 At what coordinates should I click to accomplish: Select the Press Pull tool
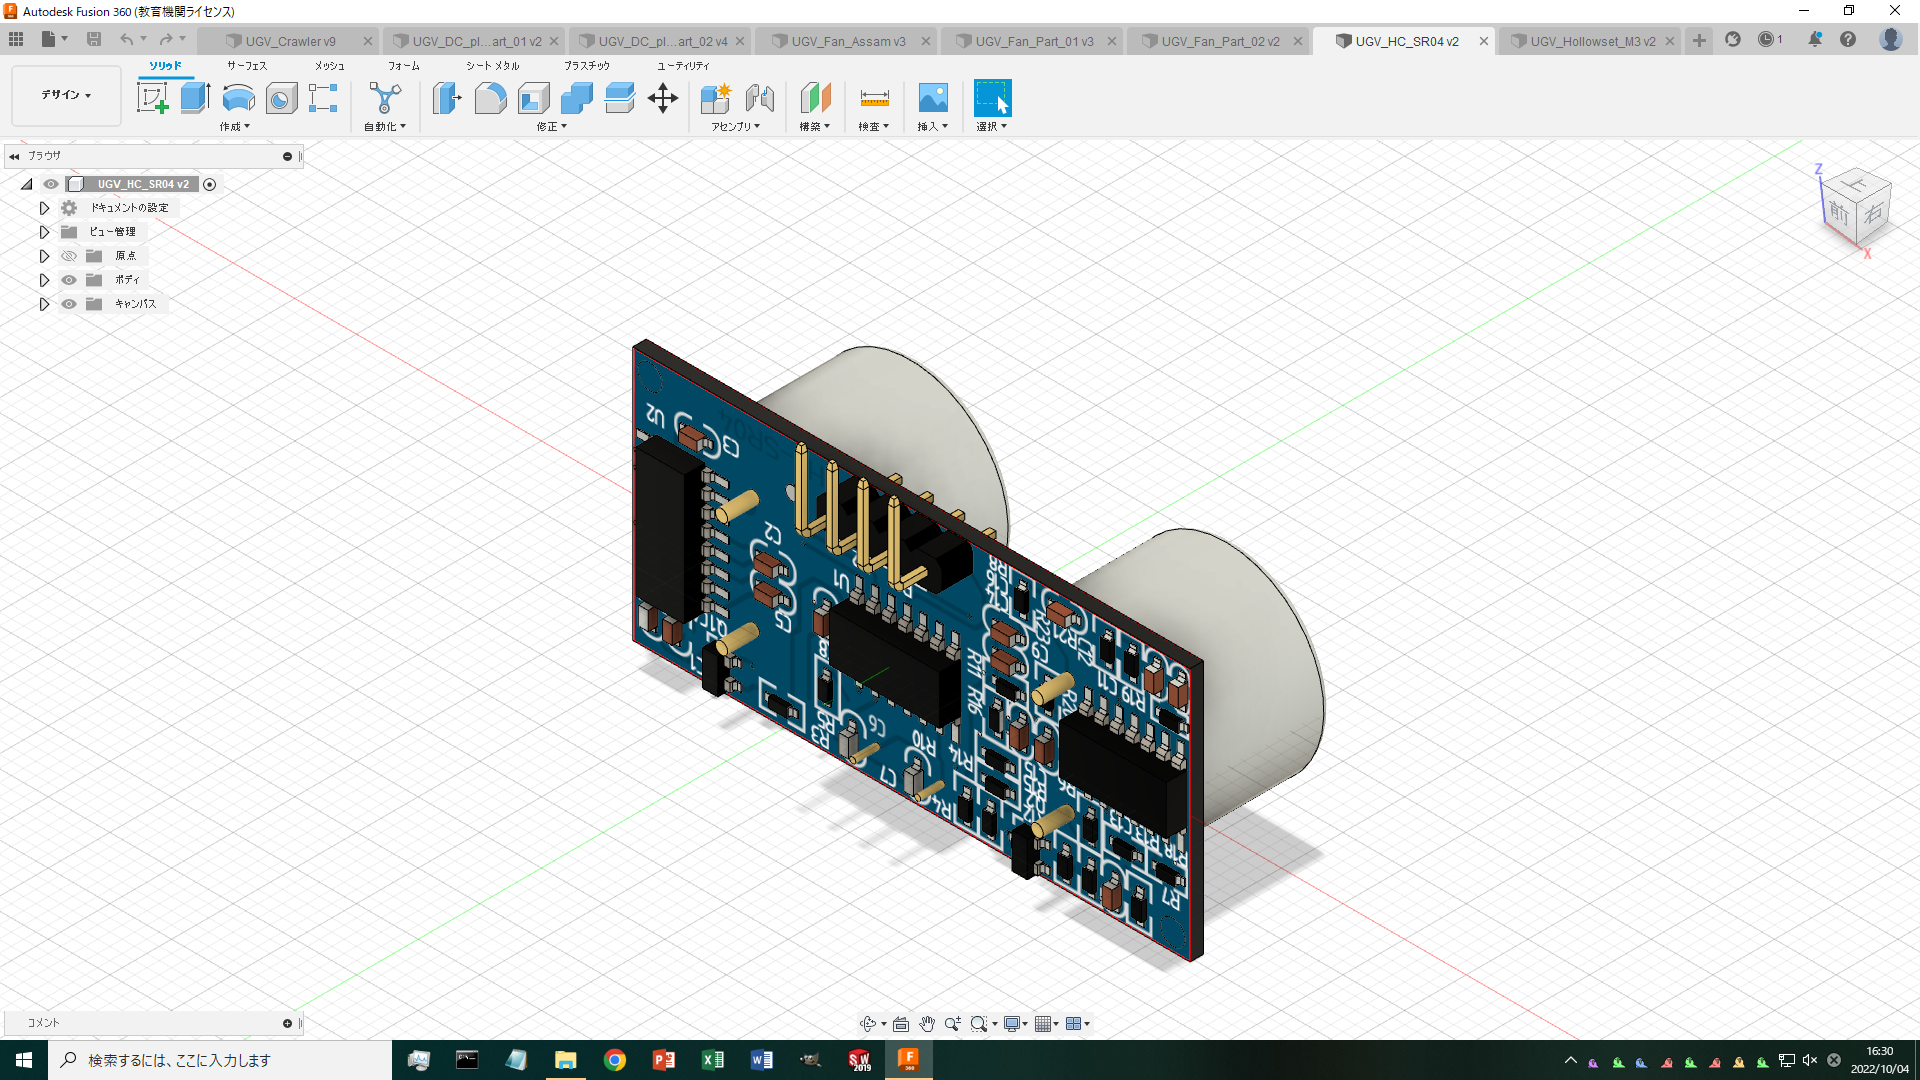click(x=447, y=98)
